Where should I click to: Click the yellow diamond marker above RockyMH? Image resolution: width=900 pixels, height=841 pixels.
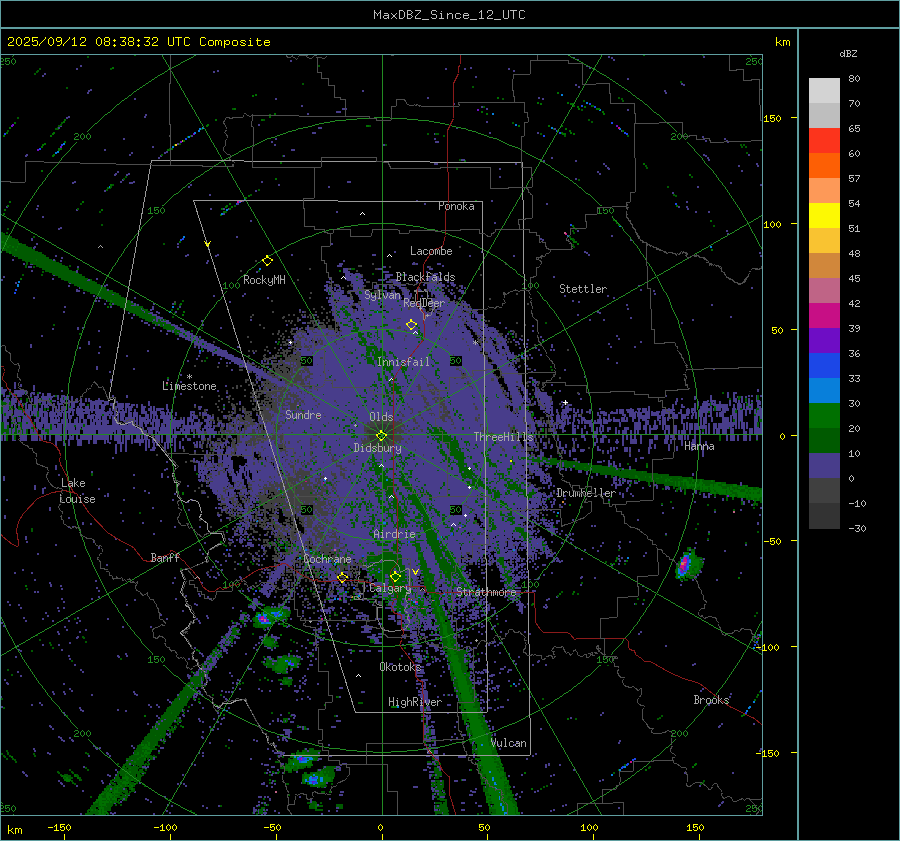tap(267, 261)
